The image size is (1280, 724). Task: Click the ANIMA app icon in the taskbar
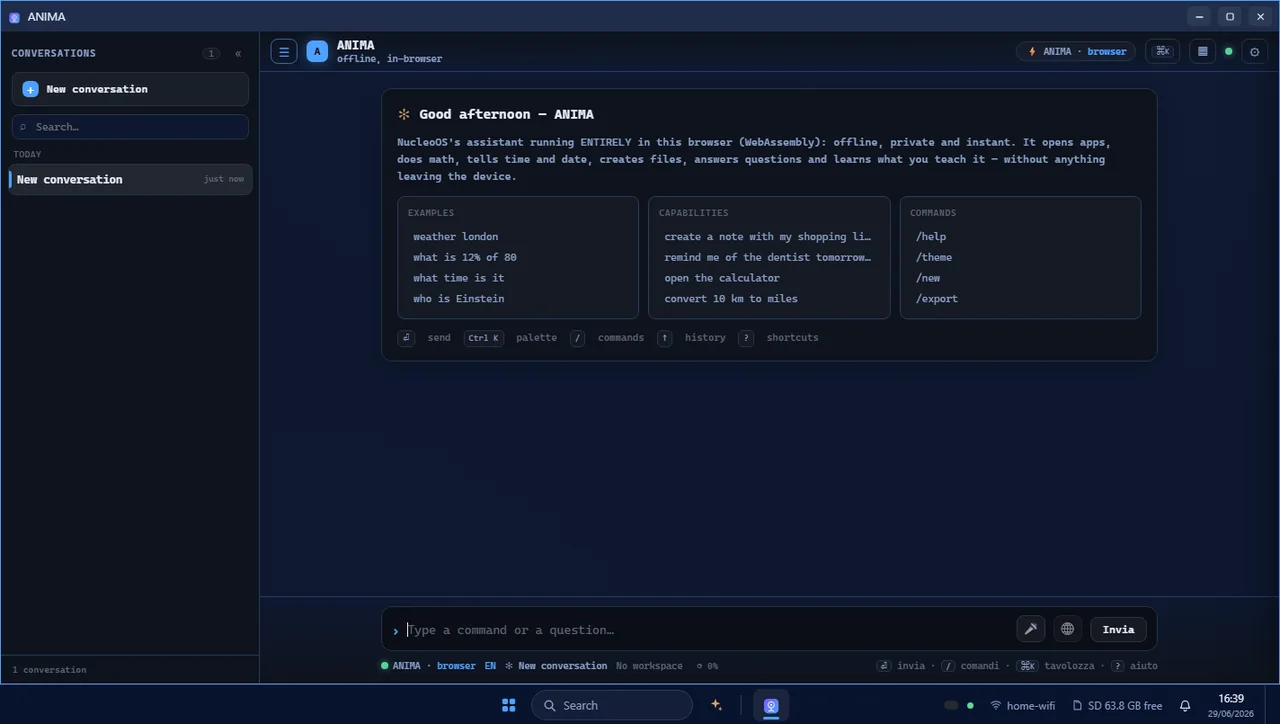tap(771, 705)
